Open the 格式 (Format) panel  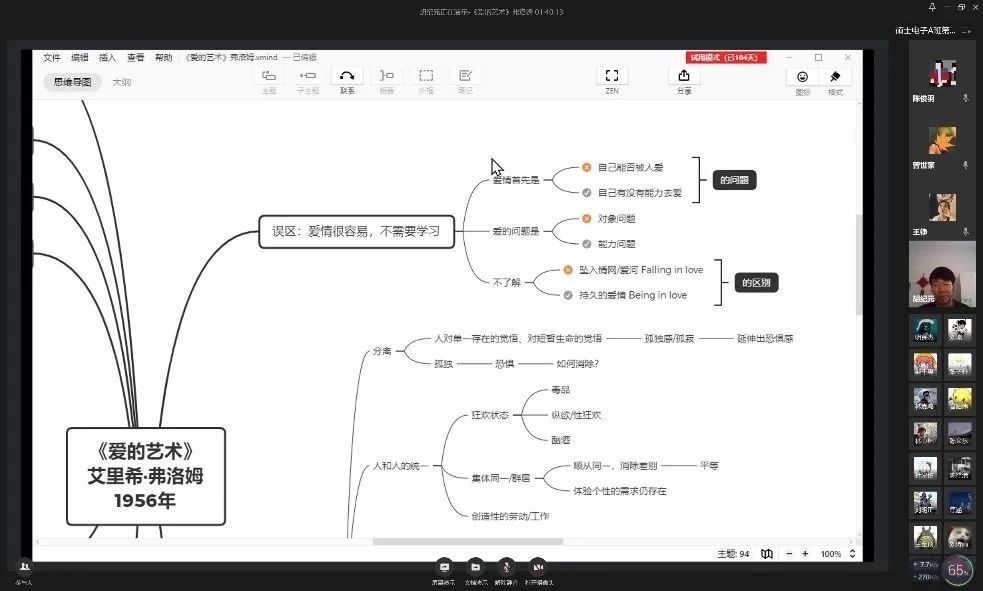click(835, 78)
